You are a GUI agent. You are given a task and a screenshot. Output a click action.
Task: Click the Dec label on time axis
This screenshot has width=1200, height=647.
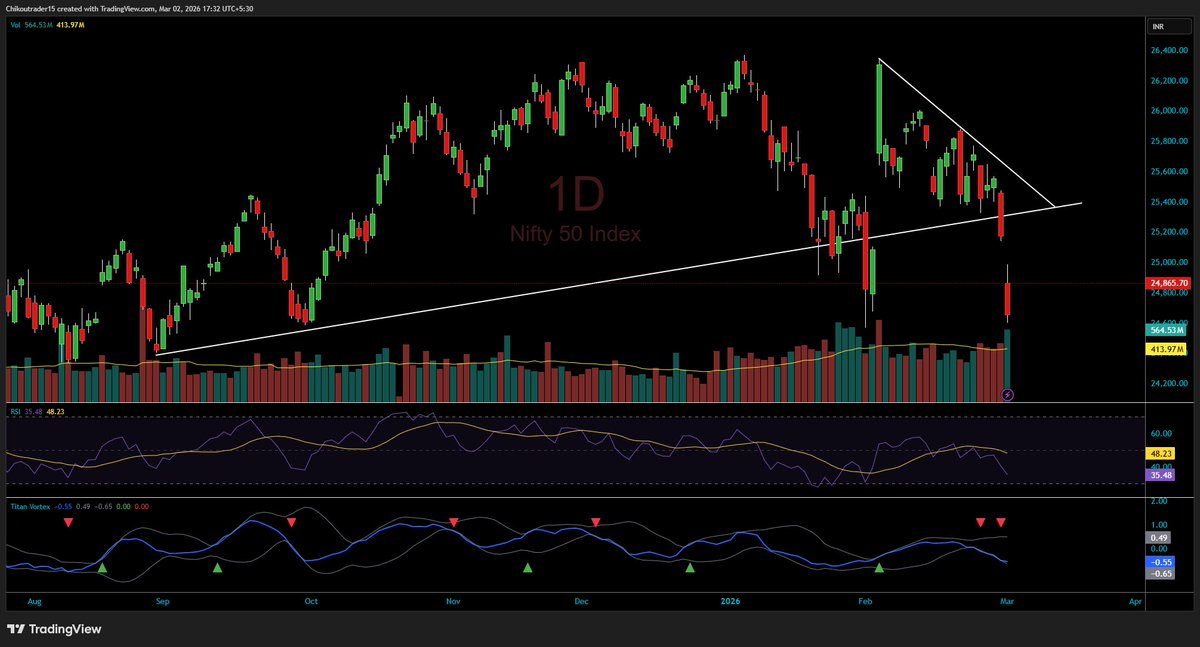[583, 602]
